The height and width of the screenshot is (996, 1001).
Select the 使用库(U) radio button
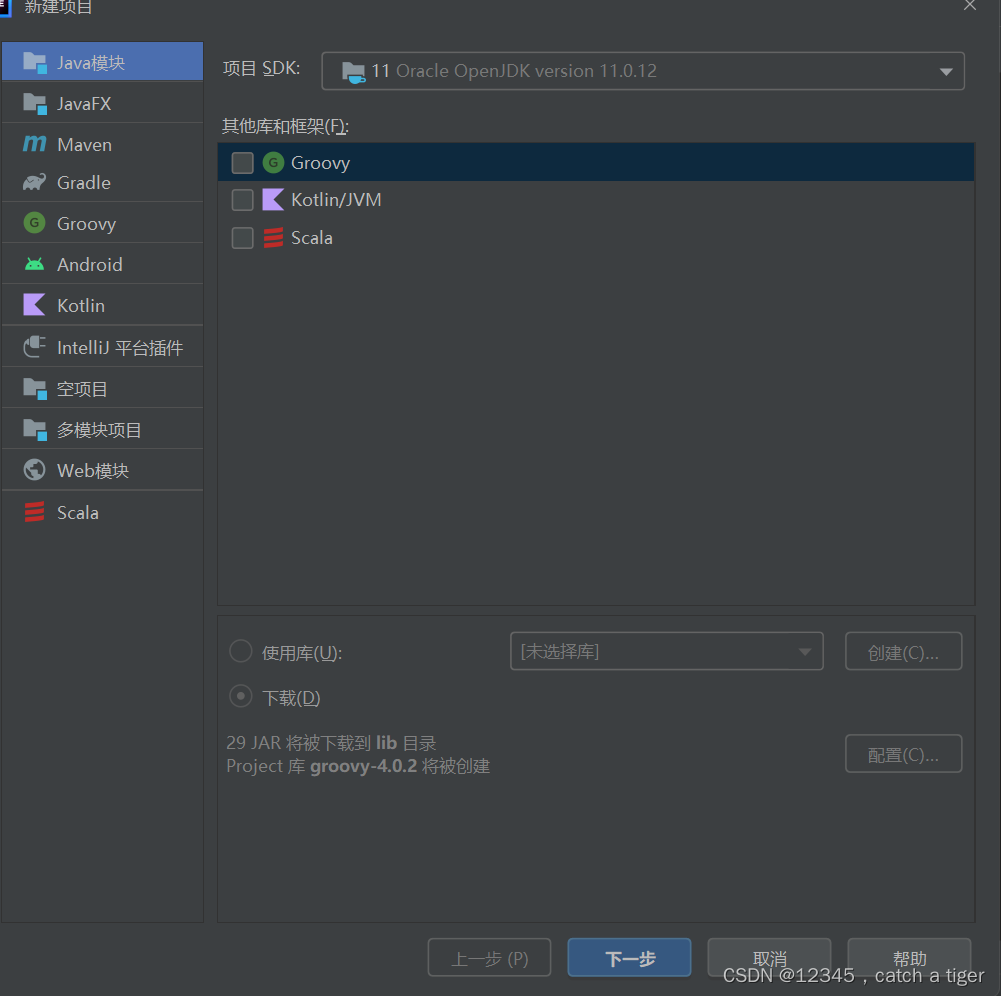(241, 651)
